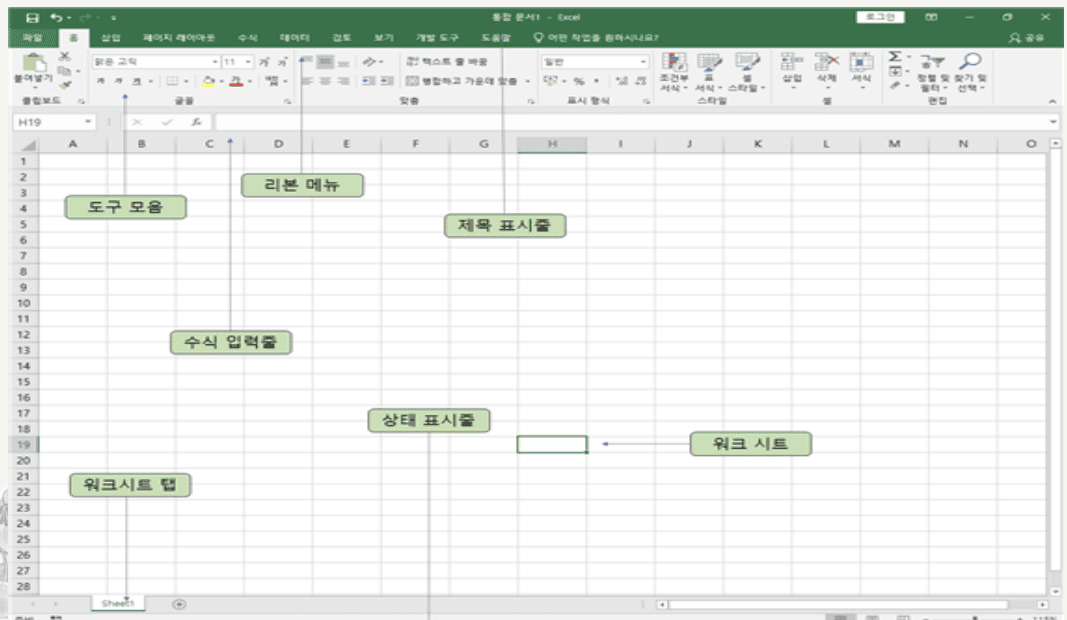Click Insert Function fx icon

point(197,121)
